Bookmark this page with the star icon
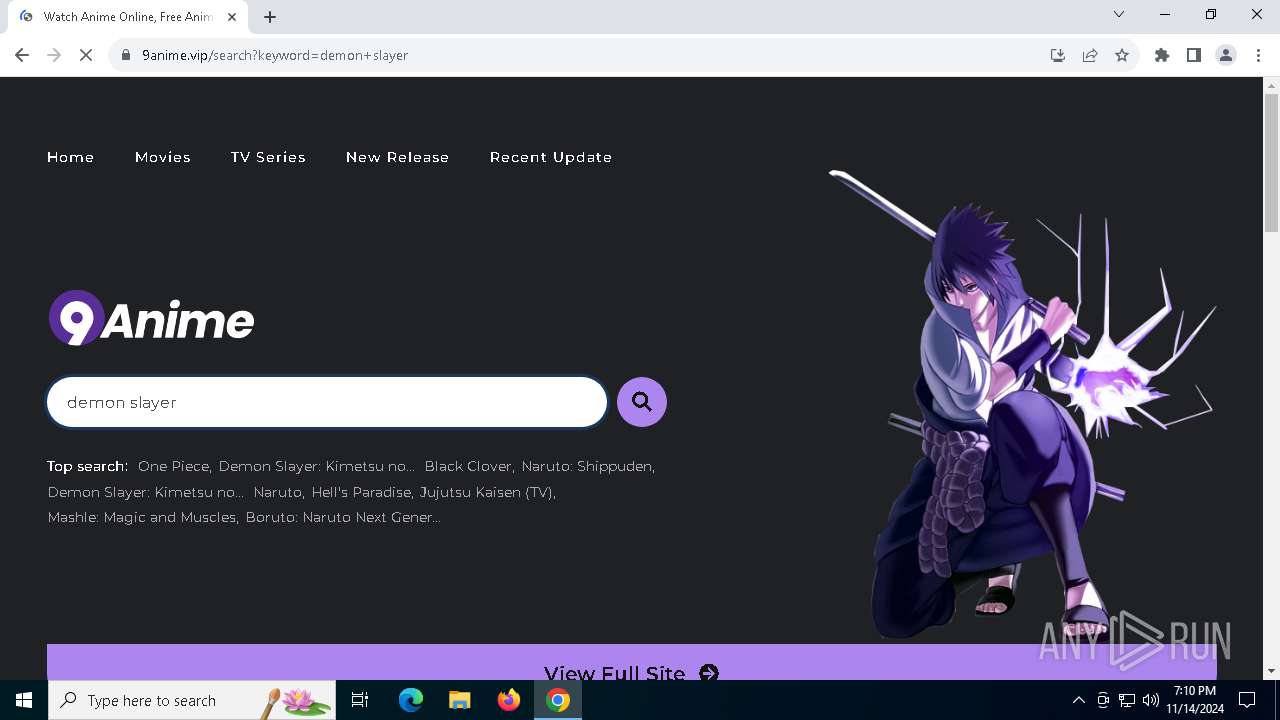Viewport: 1280px width, 720px height. (x=1122, y=55)
